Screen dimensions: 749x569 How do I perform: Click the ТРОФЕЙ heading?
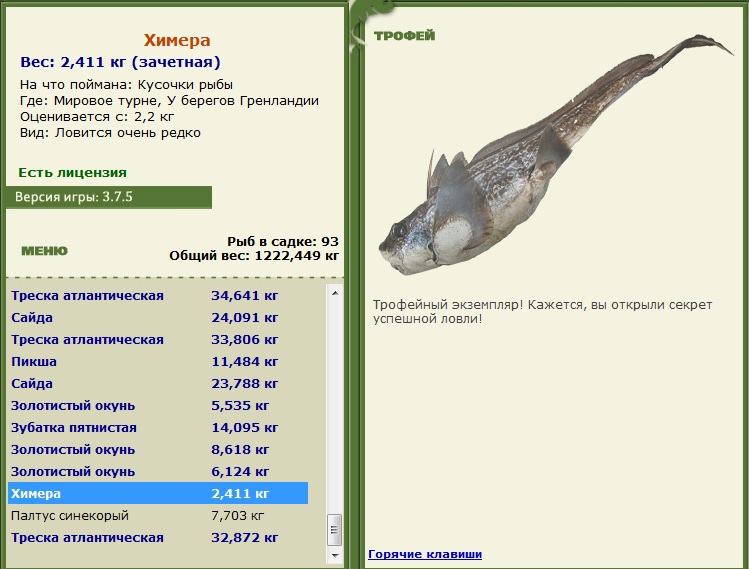click(405, 35)
